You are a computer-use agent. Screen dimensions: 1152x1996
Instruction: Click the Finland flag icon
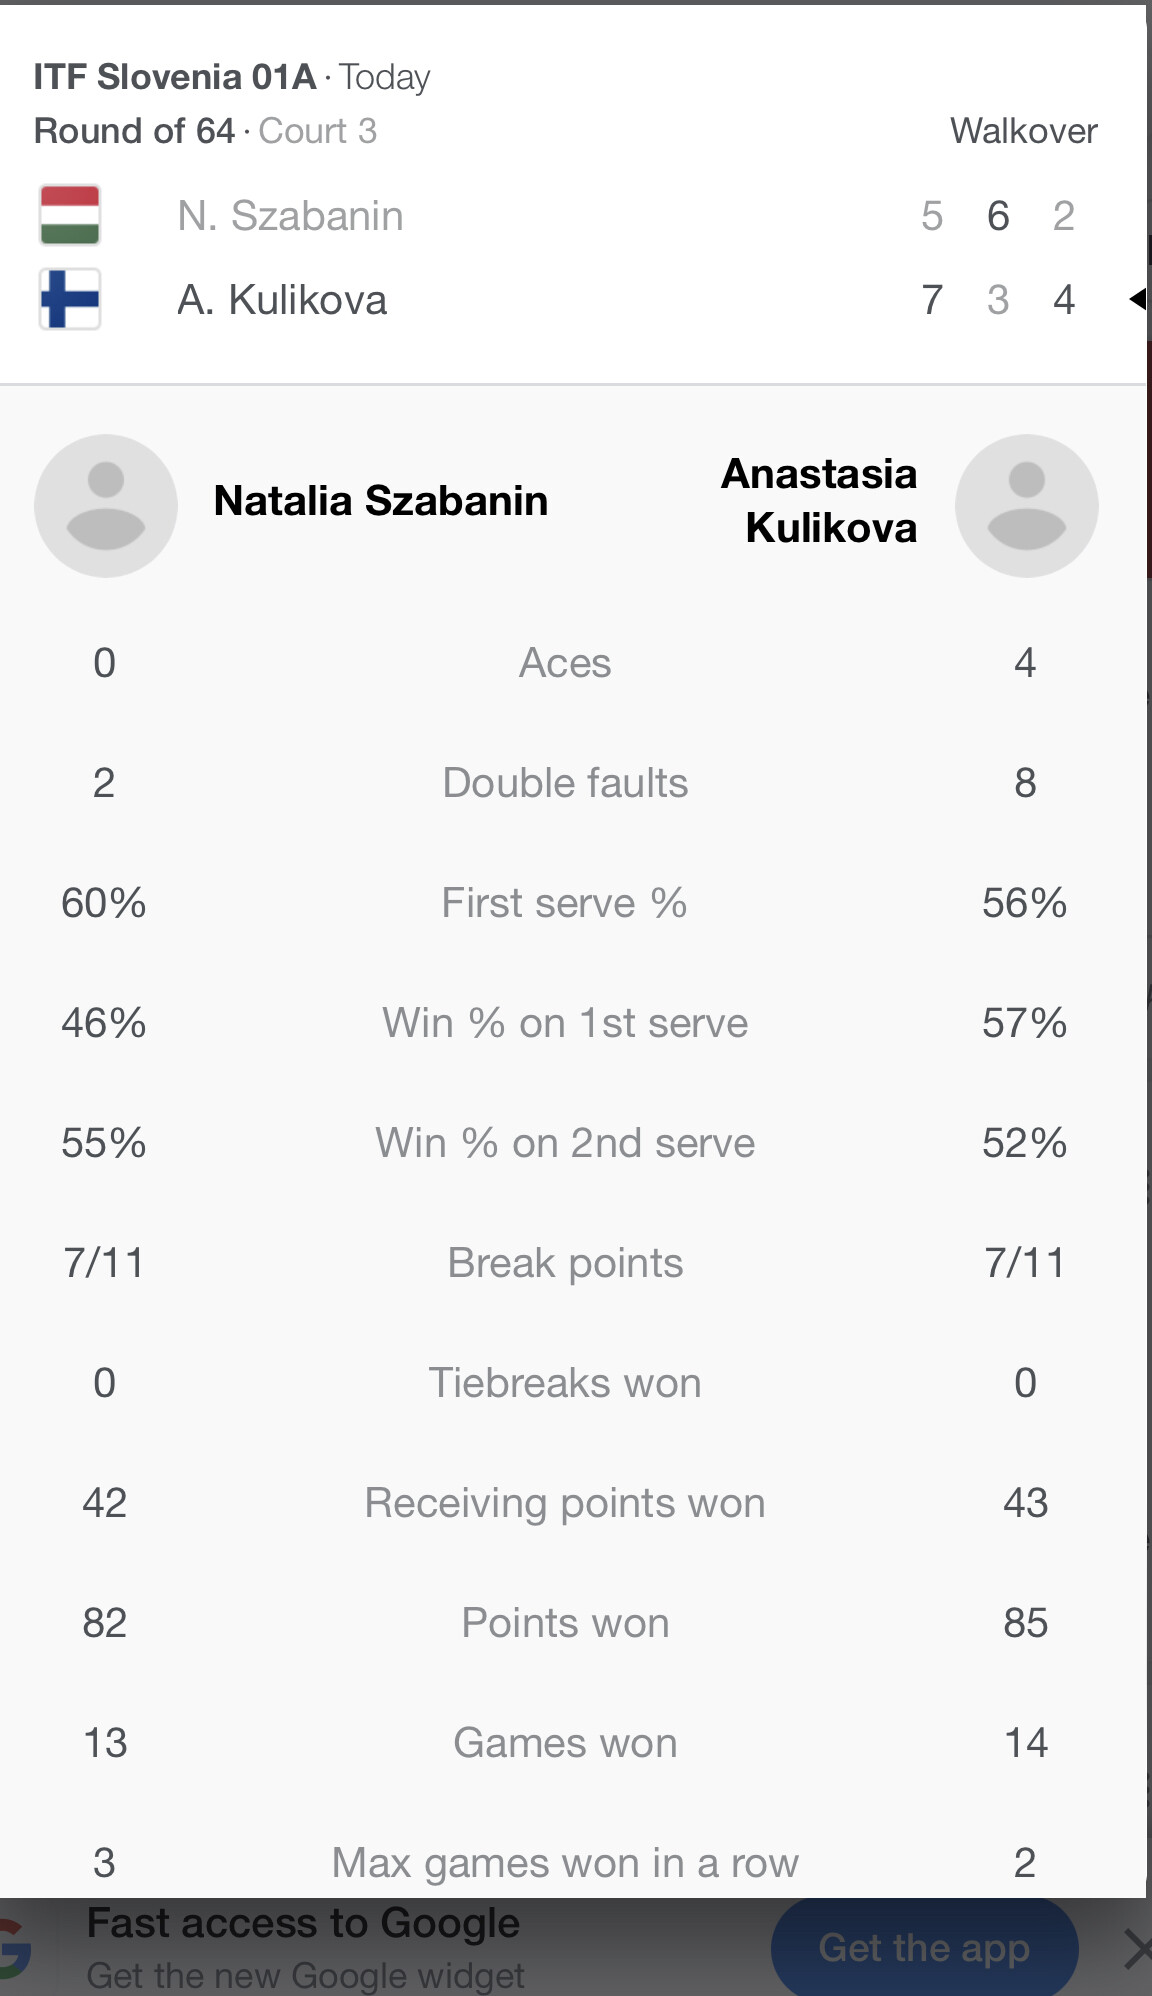pos(70,299)
